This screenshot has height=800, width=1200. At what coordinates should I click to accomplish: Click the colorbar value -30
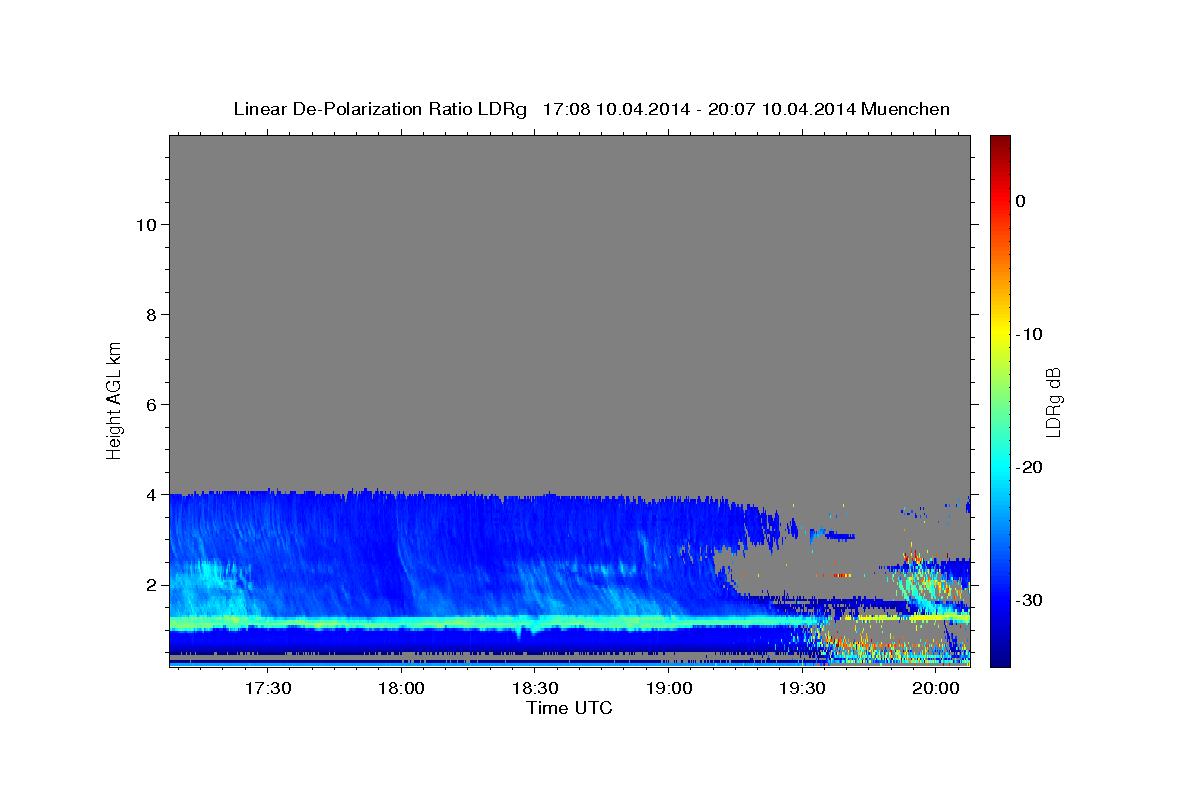1029,600
